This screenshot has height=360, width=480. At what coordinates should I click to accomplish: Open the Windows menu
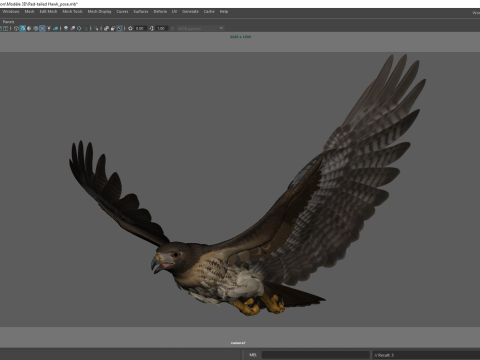11,12
